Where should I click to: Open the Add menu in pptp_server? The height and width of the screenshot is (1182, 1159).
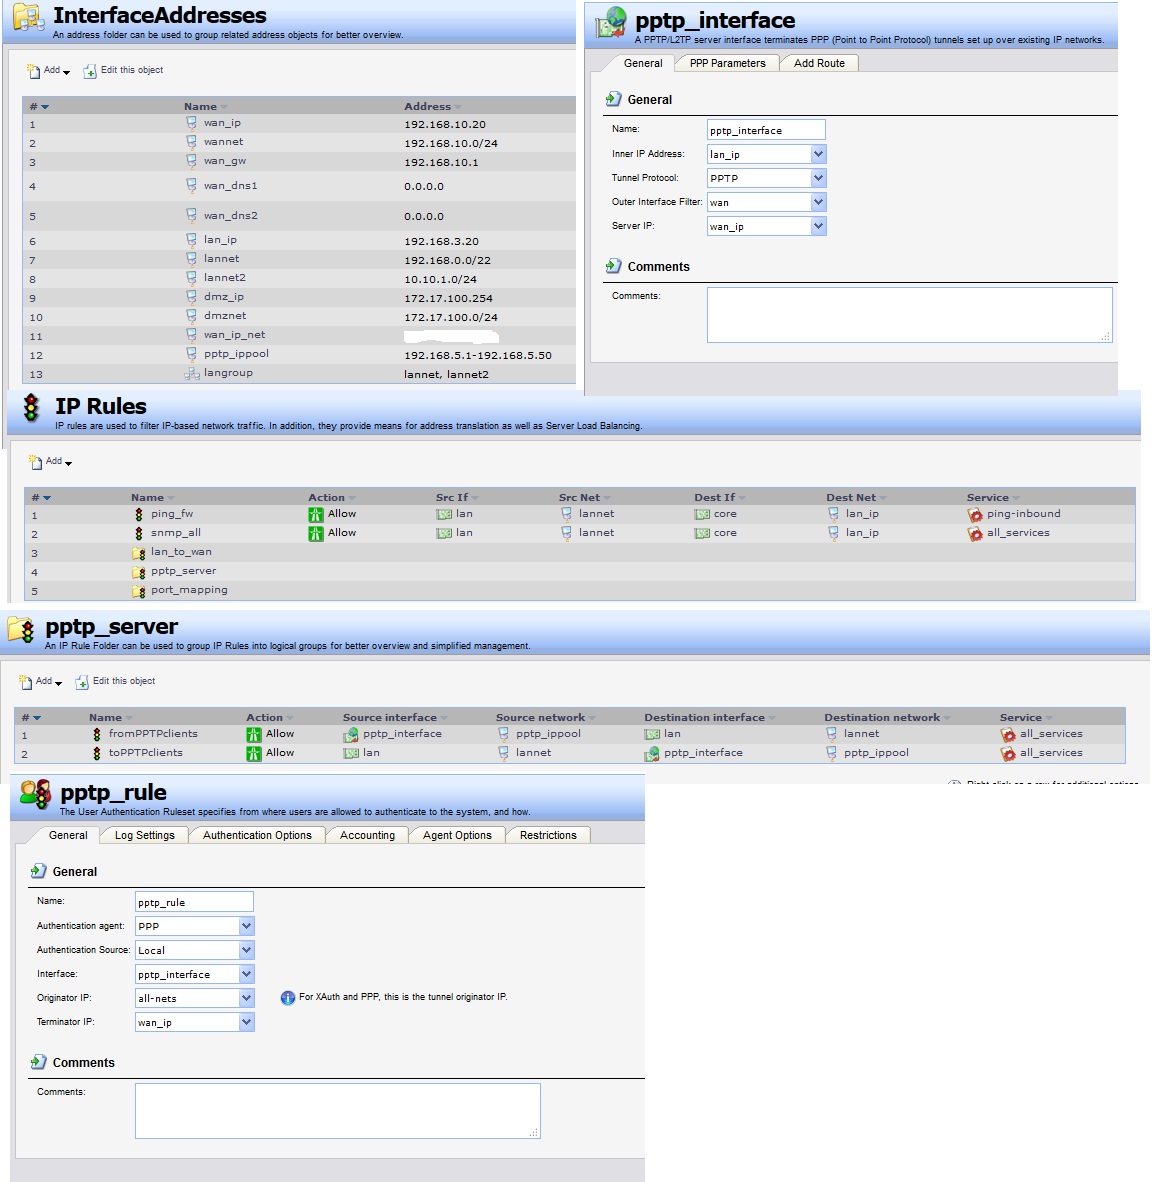(41, 681)
